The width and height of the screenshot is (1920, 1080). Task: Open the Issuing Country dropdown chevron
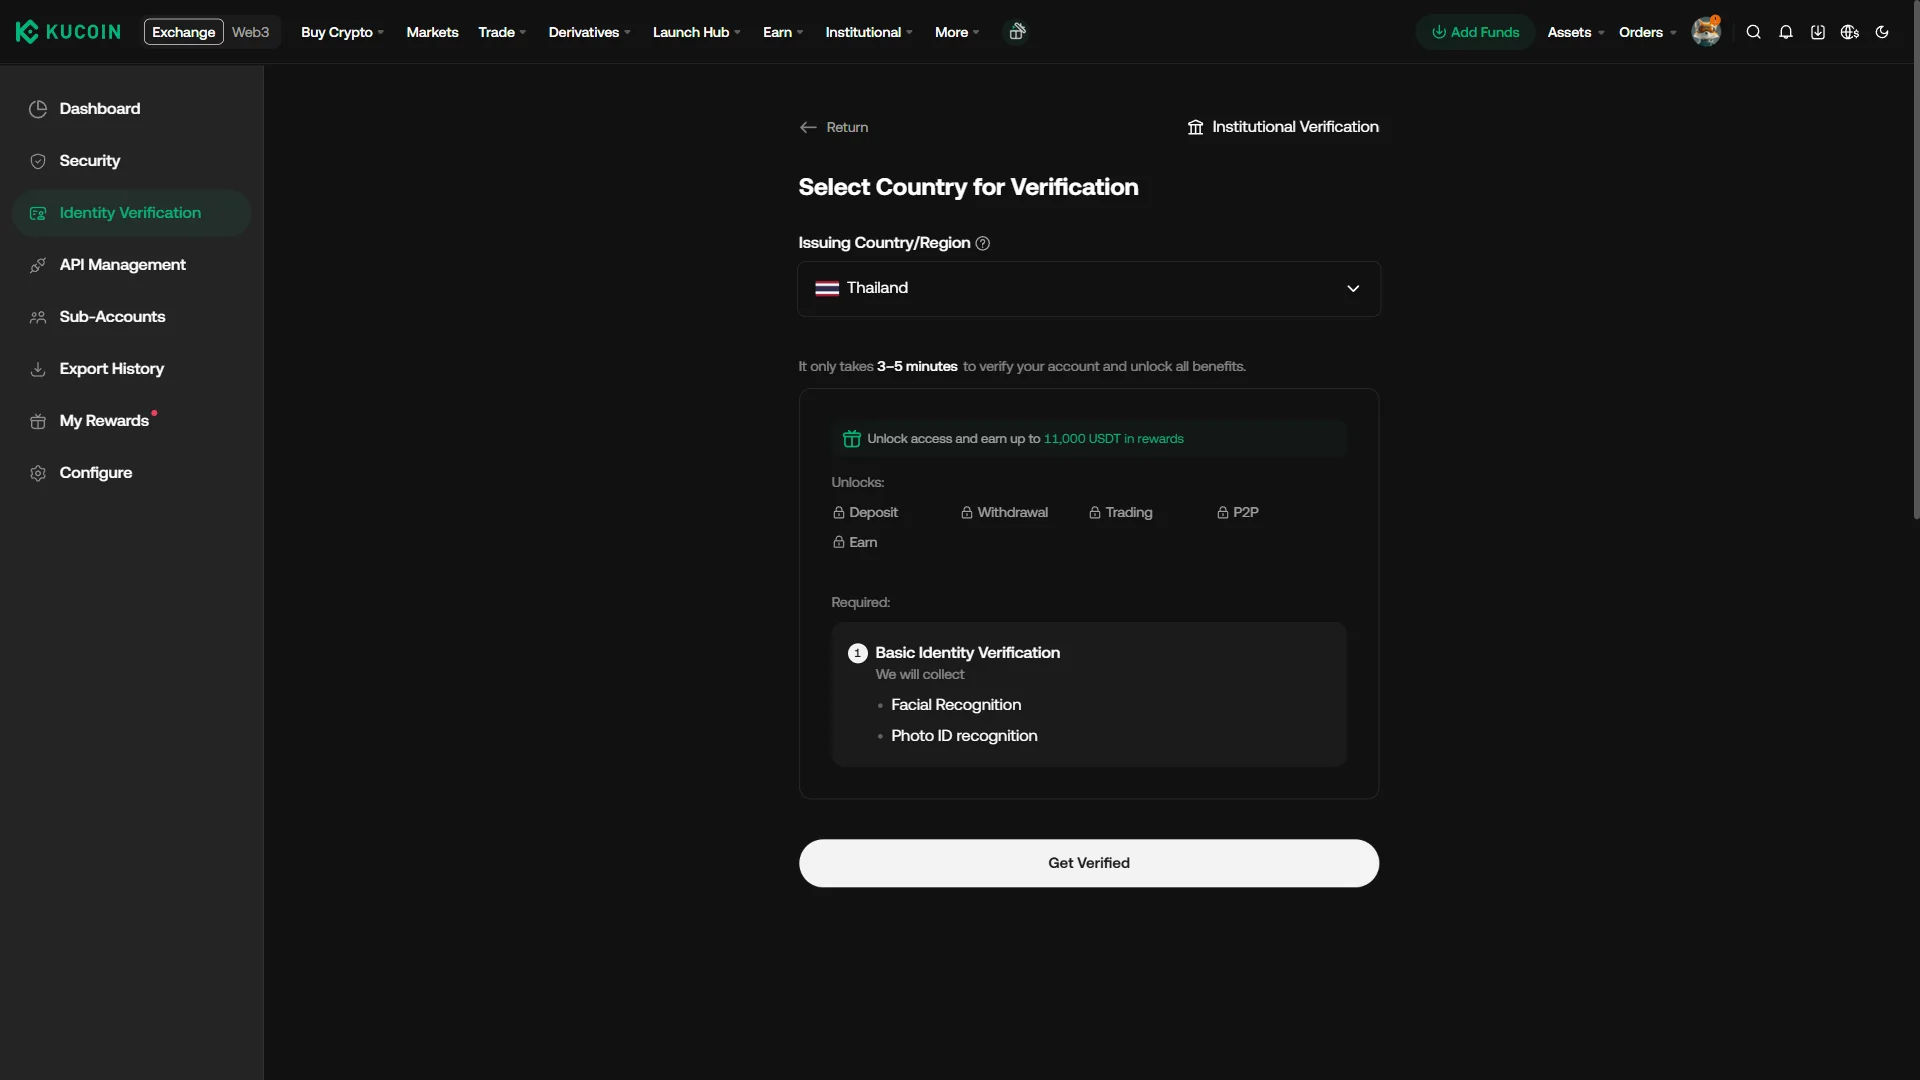(x=1353, y=289)
